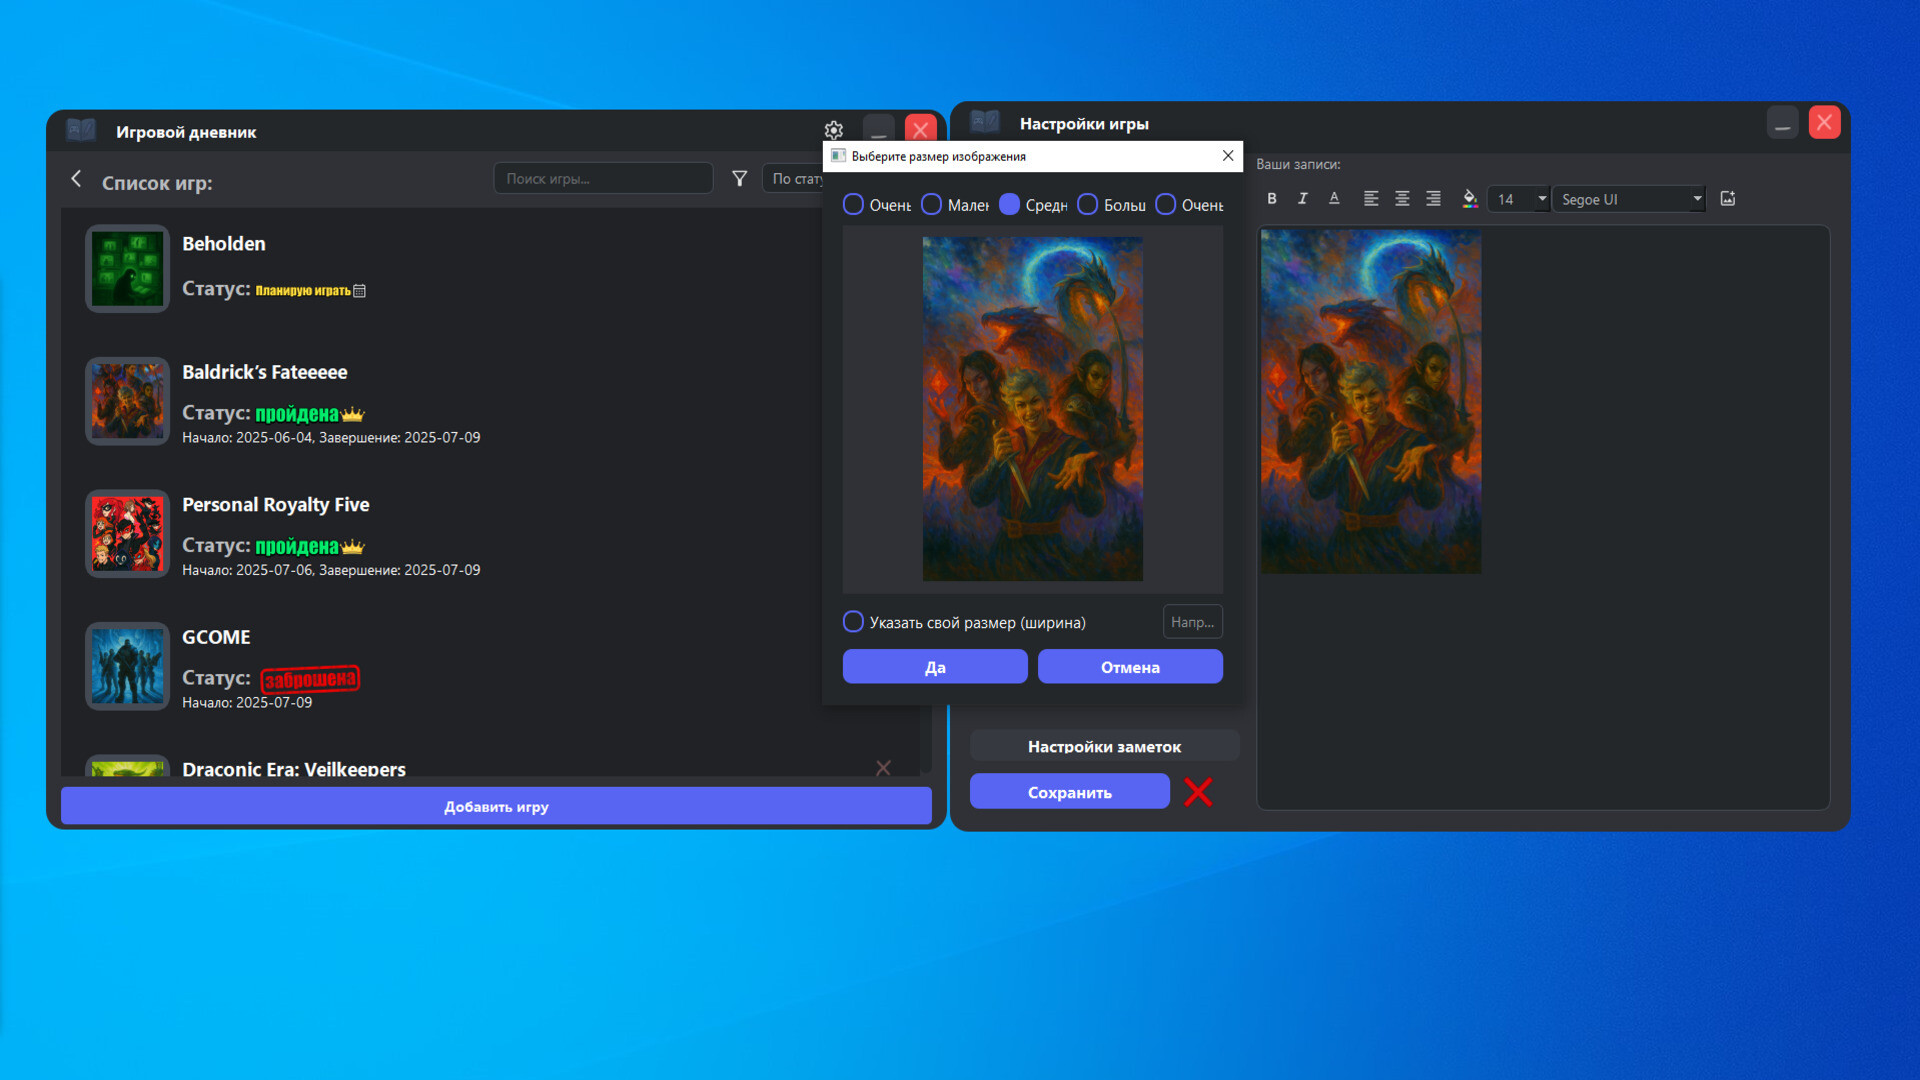Screen dimensions: 1920x1080
Task: Open diary settings gear icon
Action: (834, 130)
